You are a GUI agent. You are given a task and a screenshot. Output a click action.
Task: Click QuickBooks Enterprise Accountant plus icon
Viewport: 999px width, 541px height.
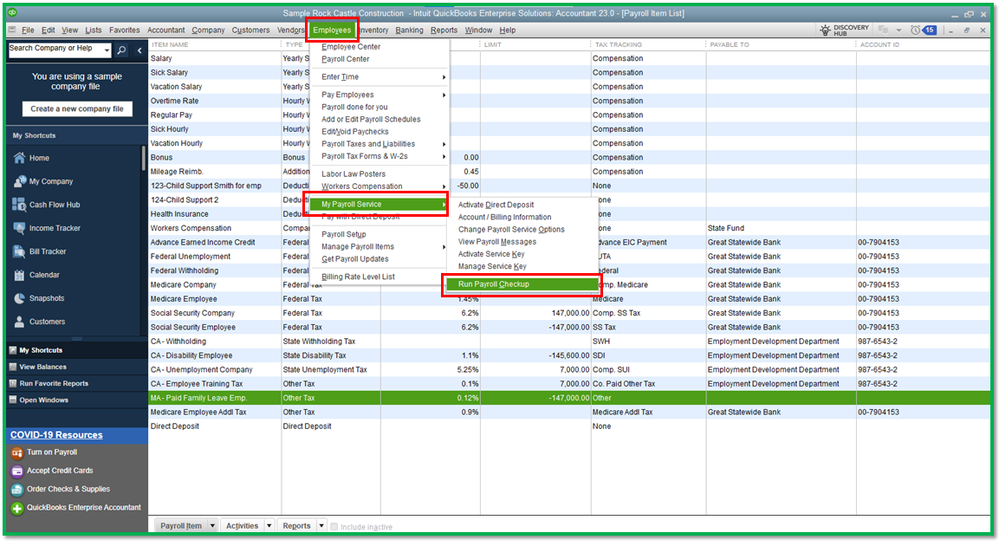click(17, 508)
